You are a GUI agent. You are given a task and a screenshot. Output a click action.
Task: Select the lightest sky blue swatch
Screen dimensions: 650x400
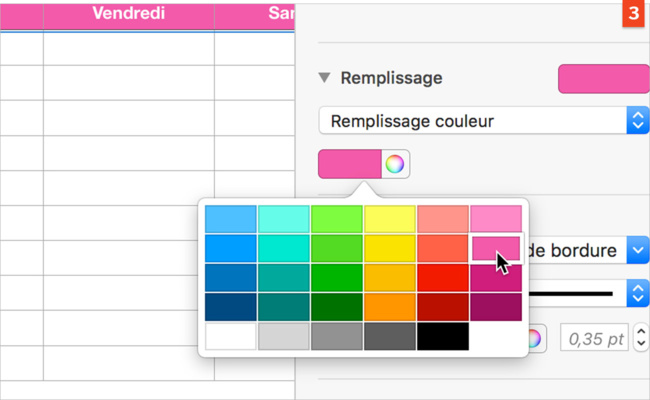click(x=231, y=219)
